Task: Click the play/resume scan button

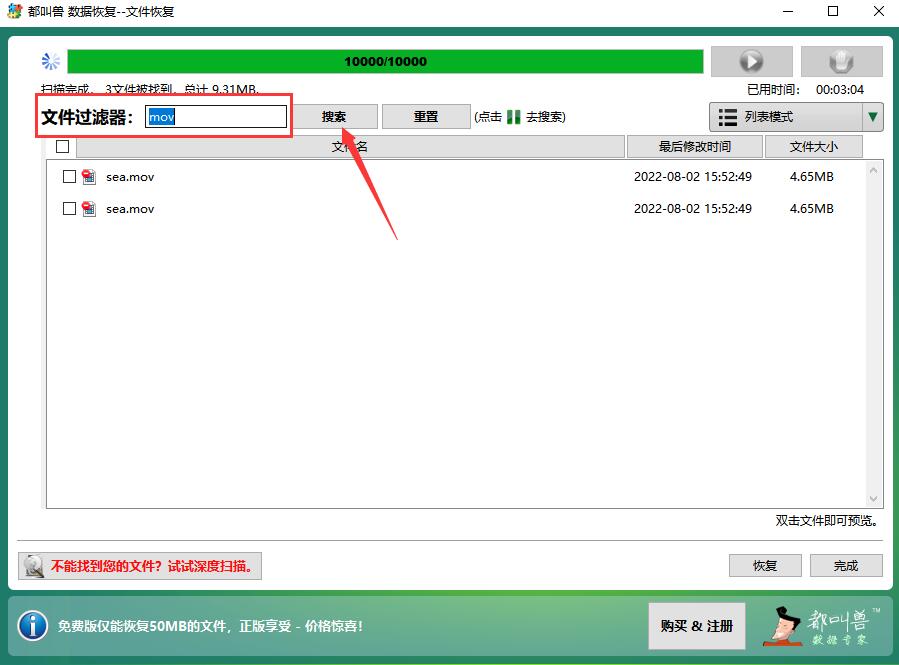Action: [751, 62]
